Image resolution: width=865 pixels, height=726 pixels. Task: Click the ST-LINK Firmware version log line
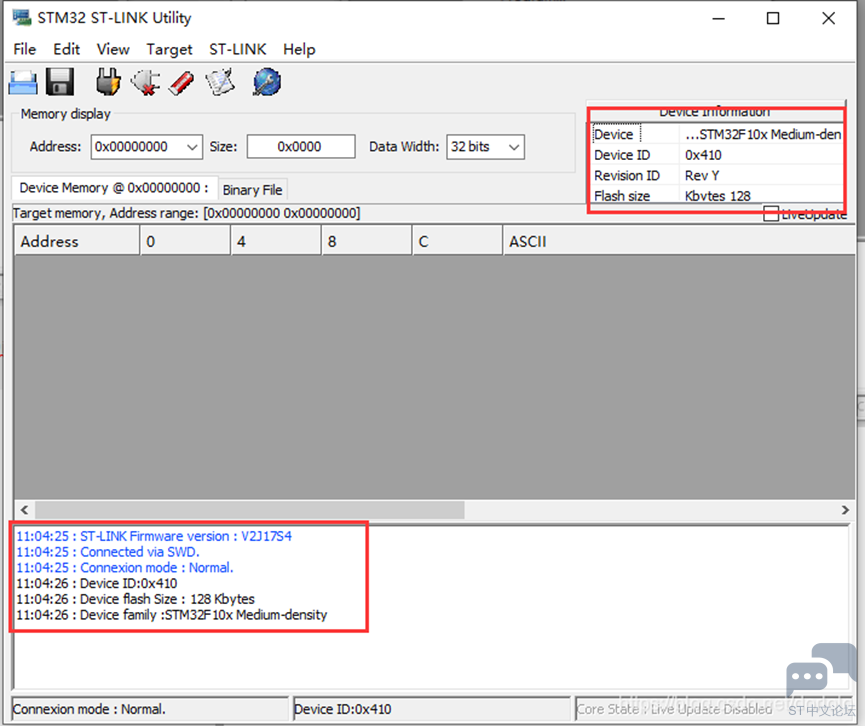pos(154,536)
